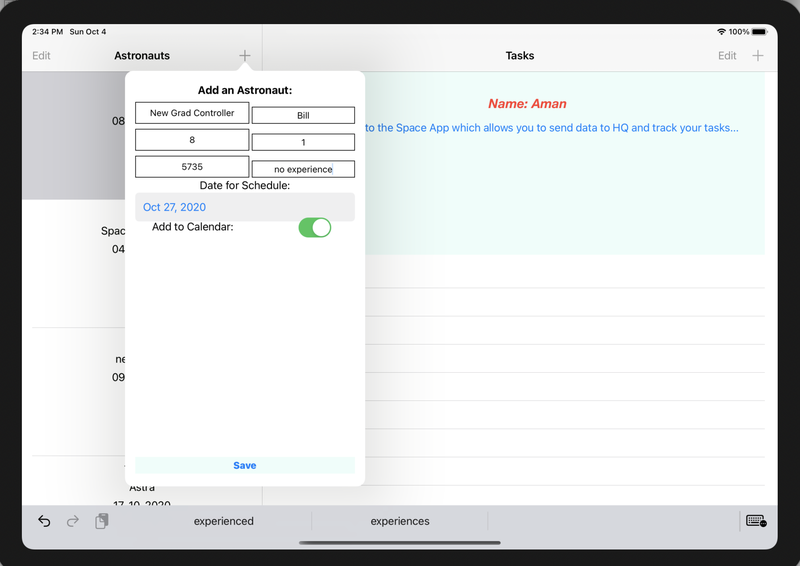Check the Wi-Fi status icon
The image size is (800, 566).
pyautogui.click(x=721, y=32)
